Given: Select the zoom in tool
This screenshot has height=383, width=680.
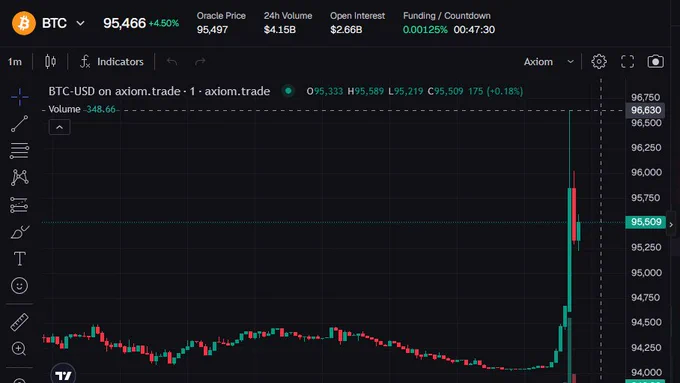Looking at the screenshot, I should (x=19, y=349).
